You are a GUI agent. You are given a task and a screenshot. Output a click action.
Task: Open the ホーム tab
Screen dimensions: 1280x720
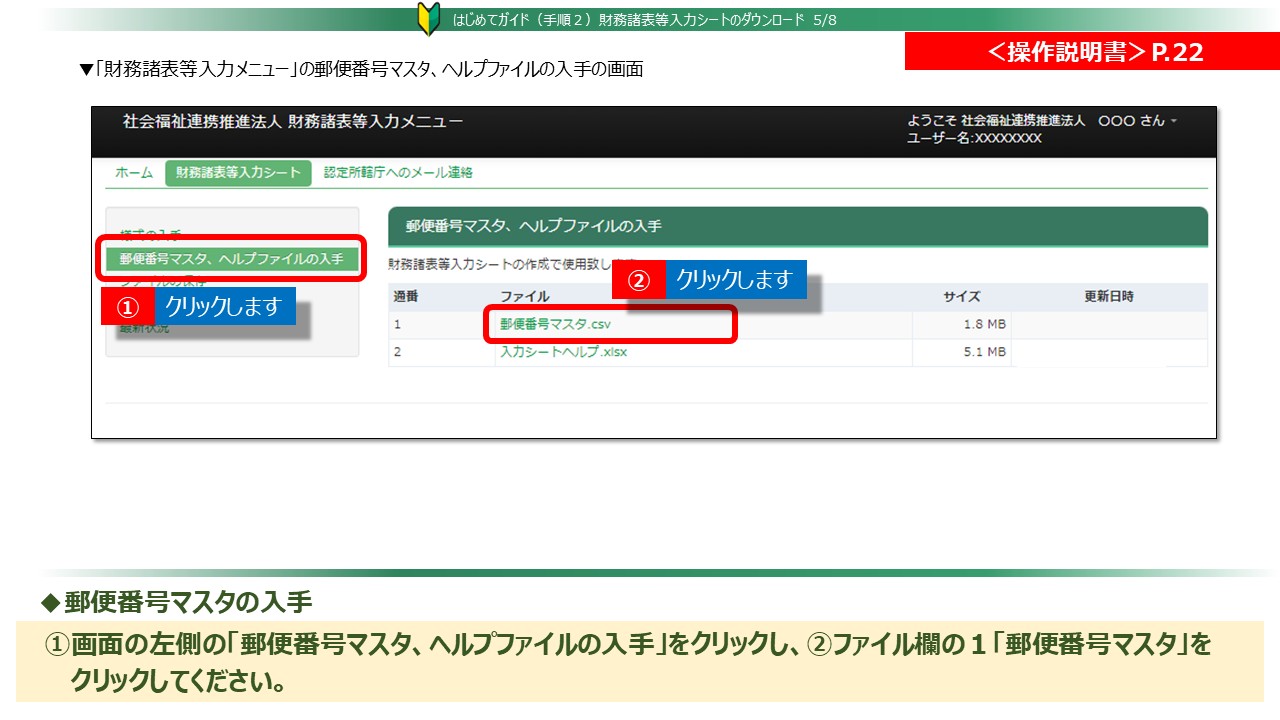[134, 173]
